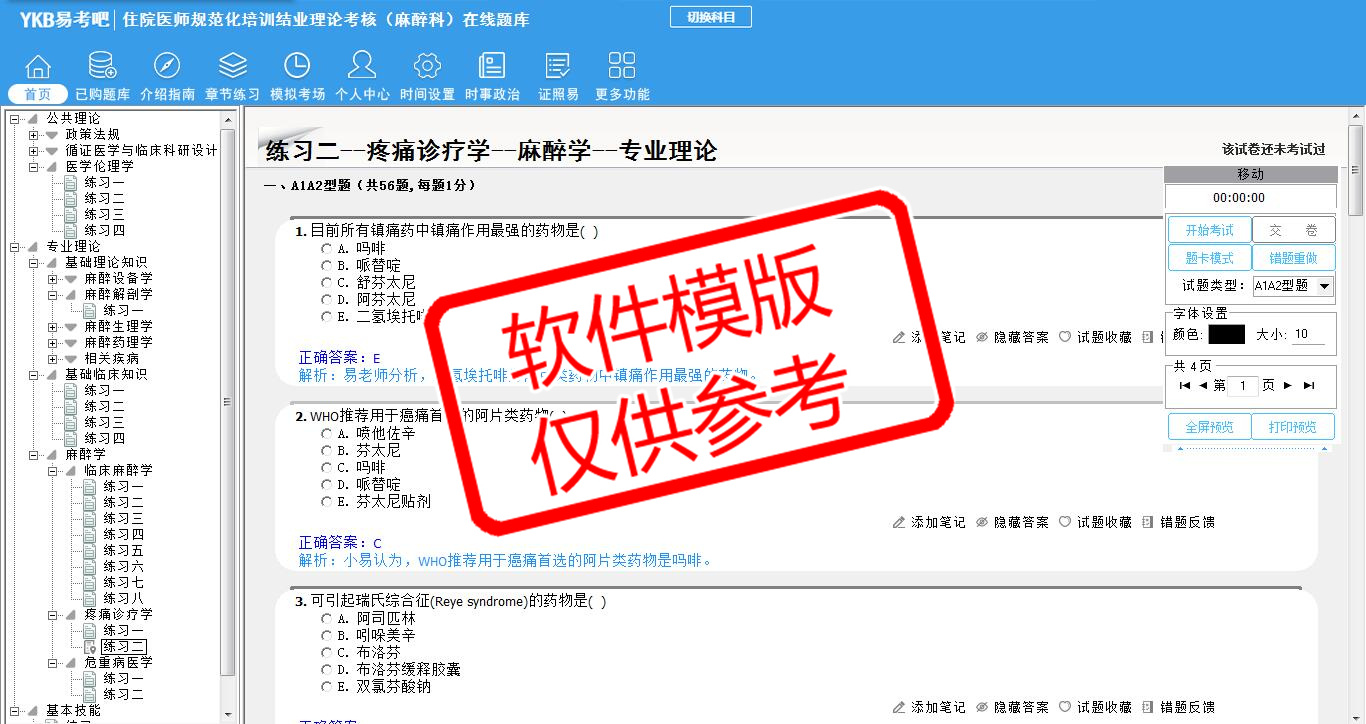The image size is (1366, 724).
Task: Click the black font color swatch
Action: tap(1226, 335)
